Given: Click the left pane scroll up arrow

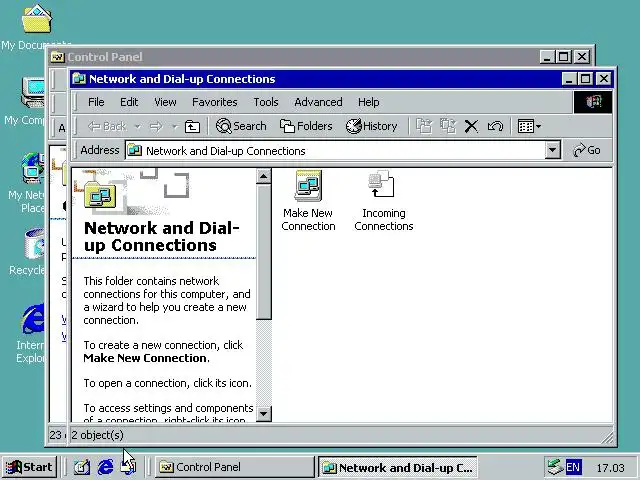Looking at the screenshot, I should (264, 176).
